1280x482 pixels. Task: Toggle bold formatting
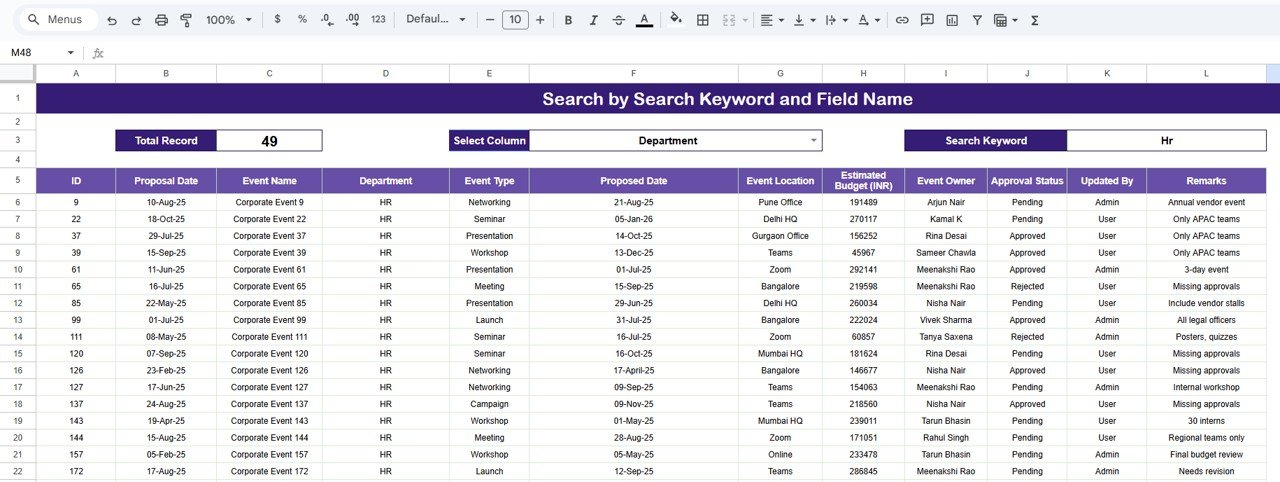[568, 20]
